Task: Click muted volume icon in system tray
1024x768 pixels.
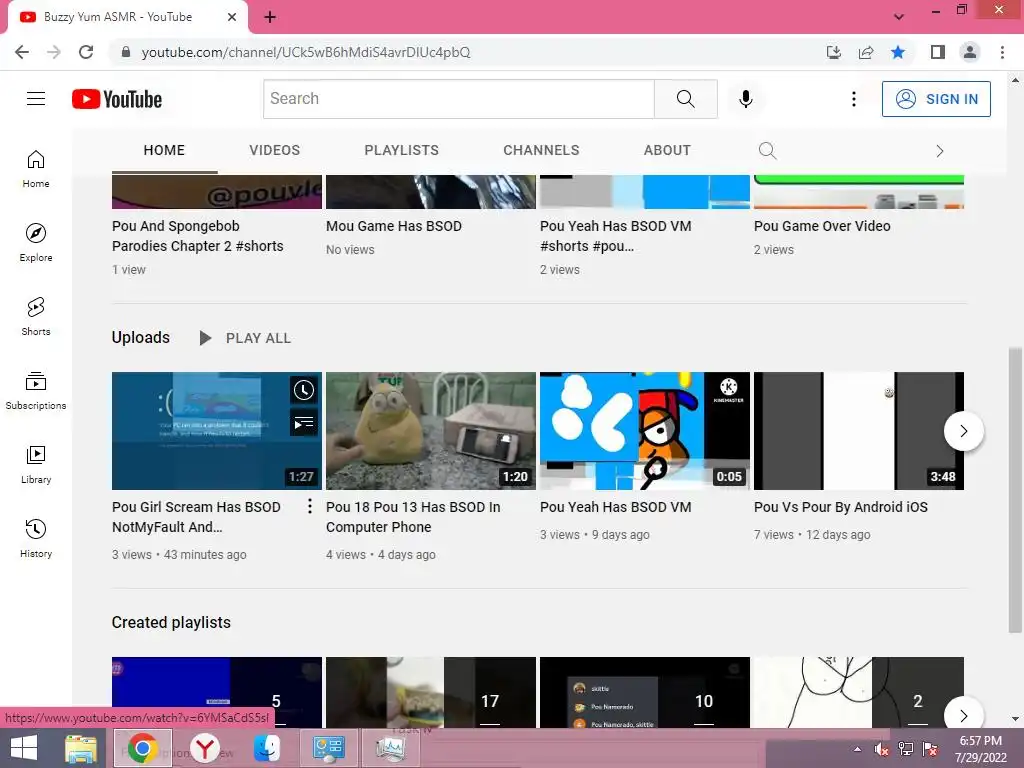Action: 881,749
